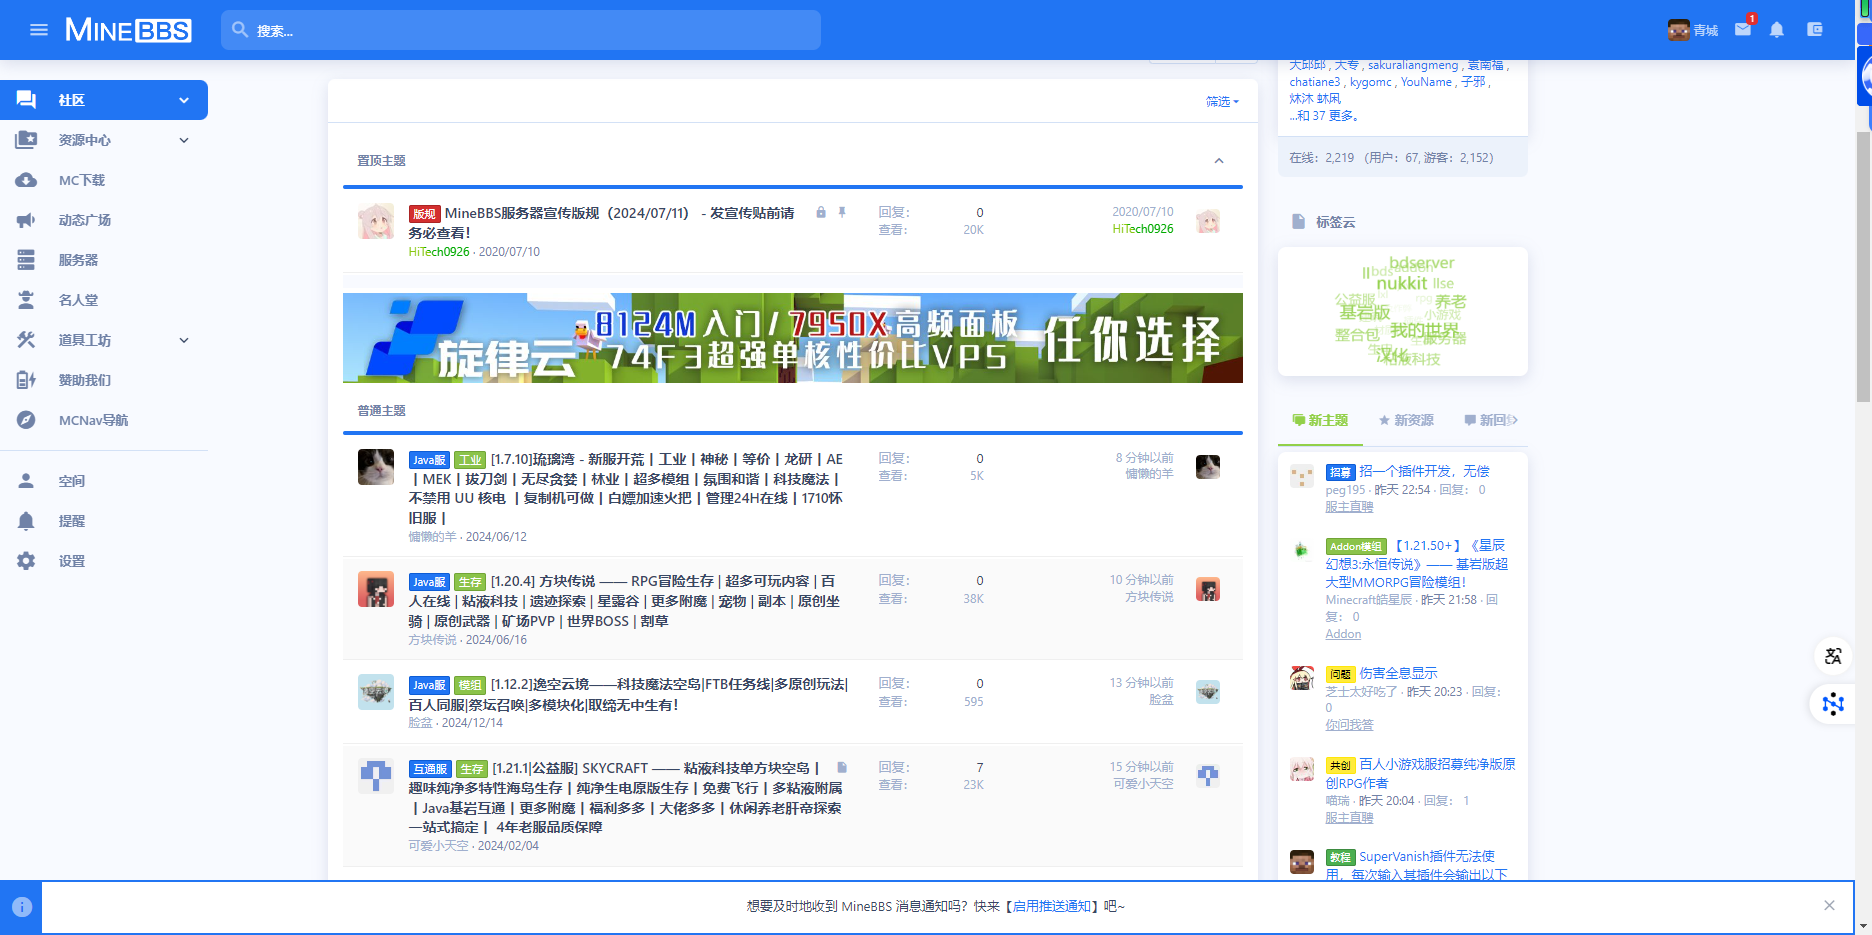1872x935 pixels.
Task: Click the translate floating button
Action: pyautogui.click(x=1833, y=656)
